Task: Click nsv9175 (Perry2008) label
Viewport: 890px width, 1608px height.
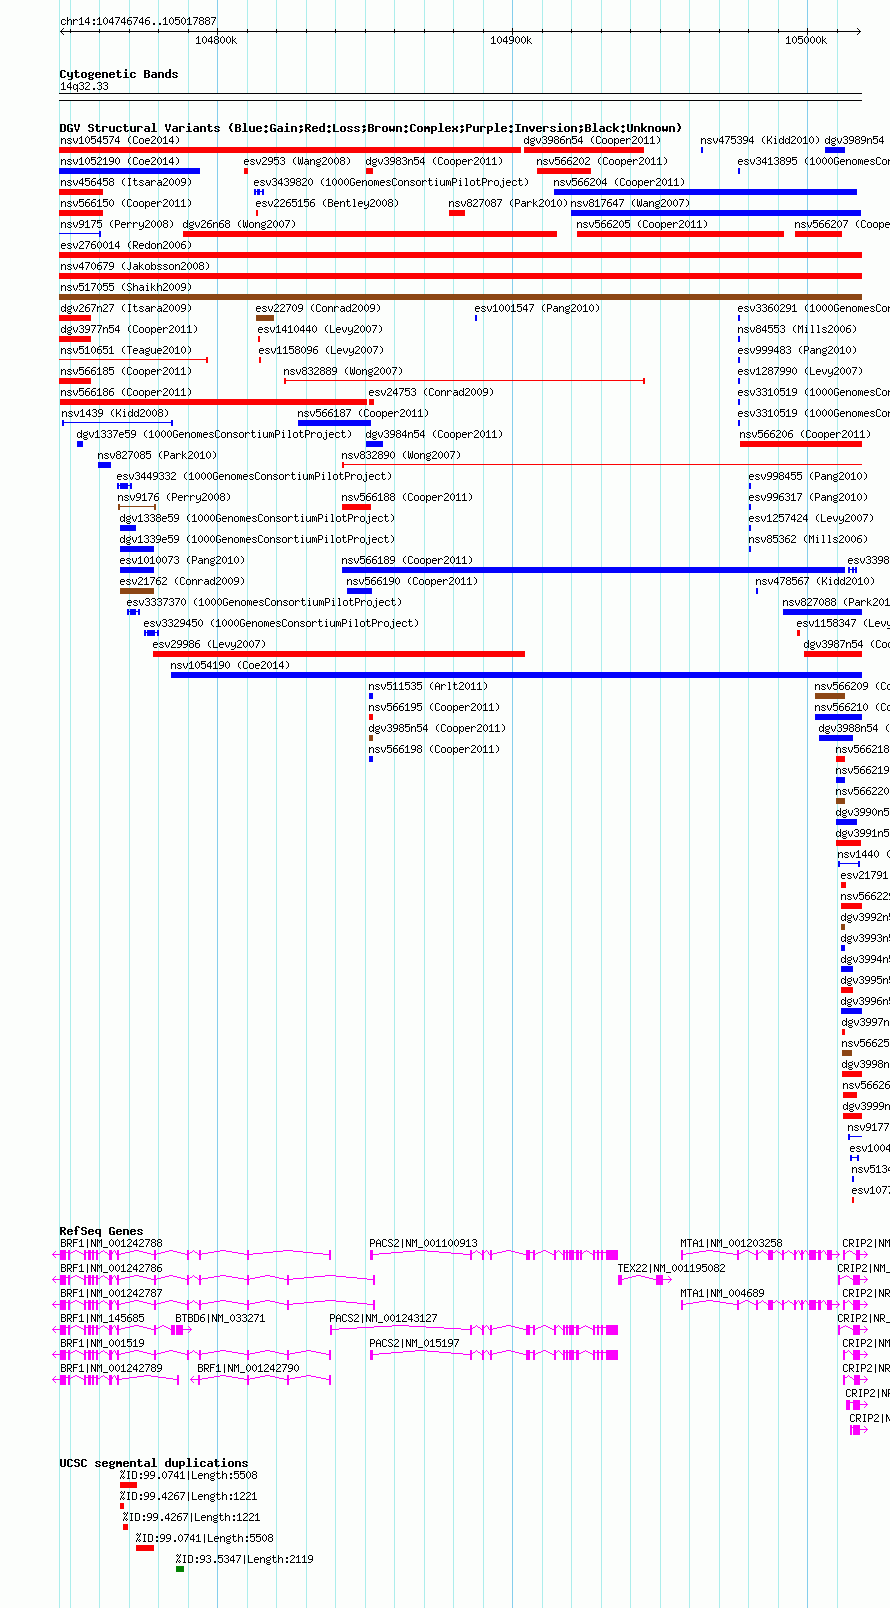Action: pyautogui.click(x=117, y=224)
